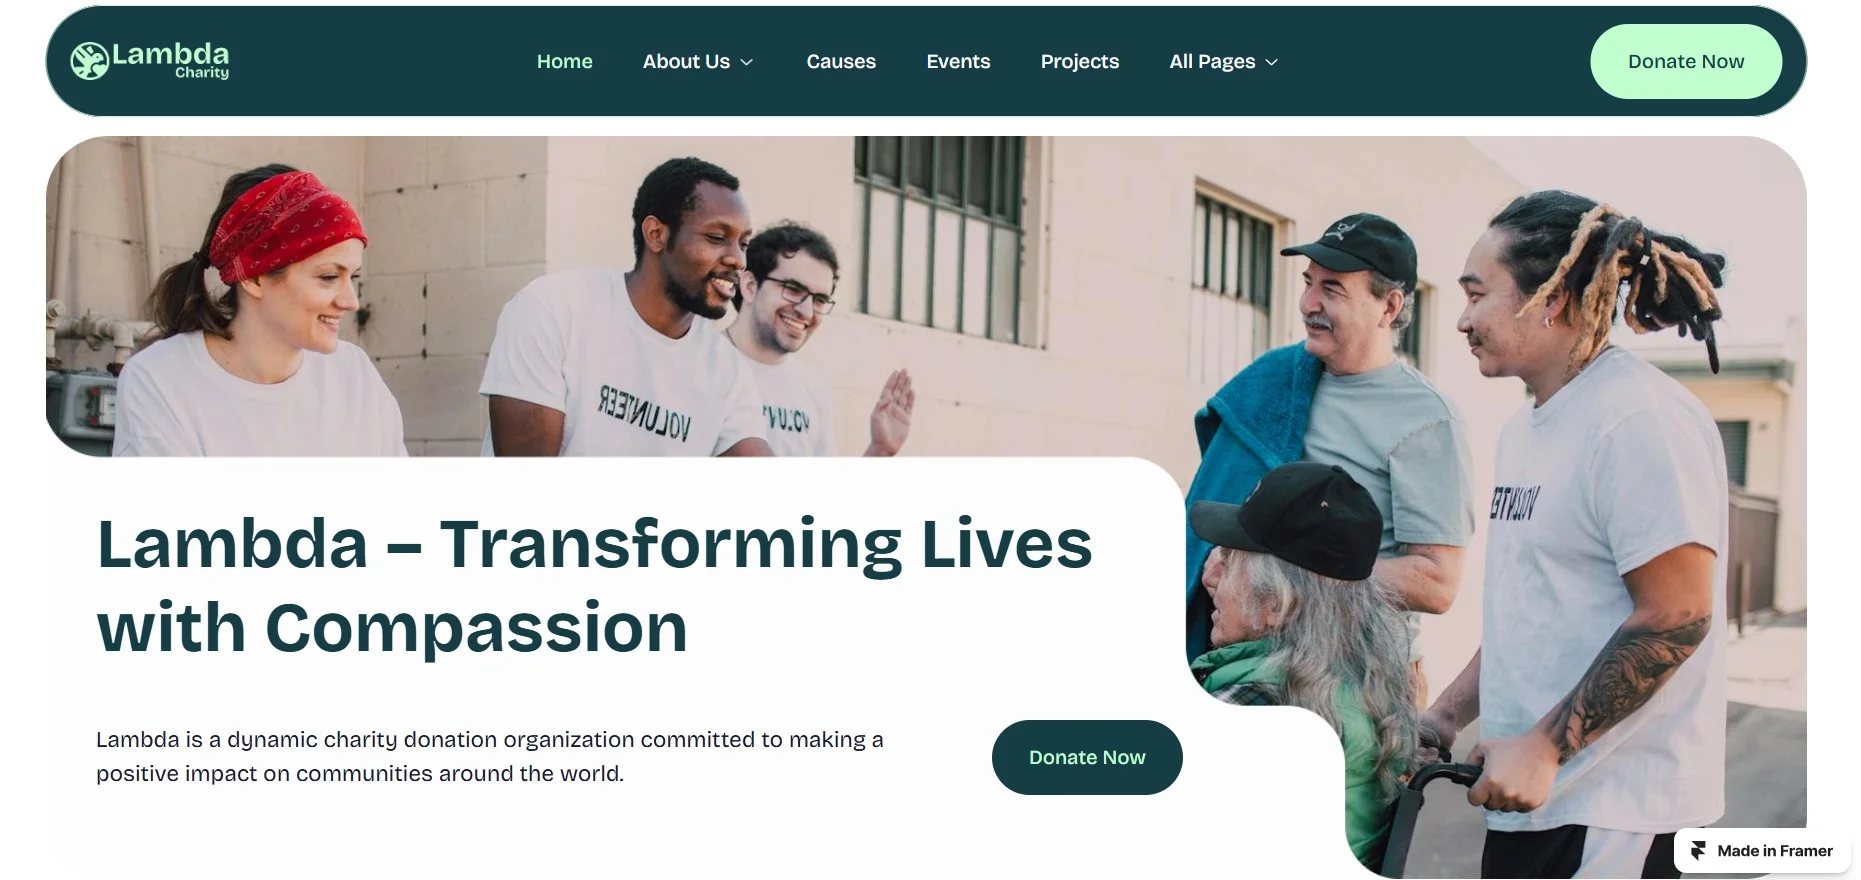
Task: Open the Projects page
Action: click(1080, 61)
